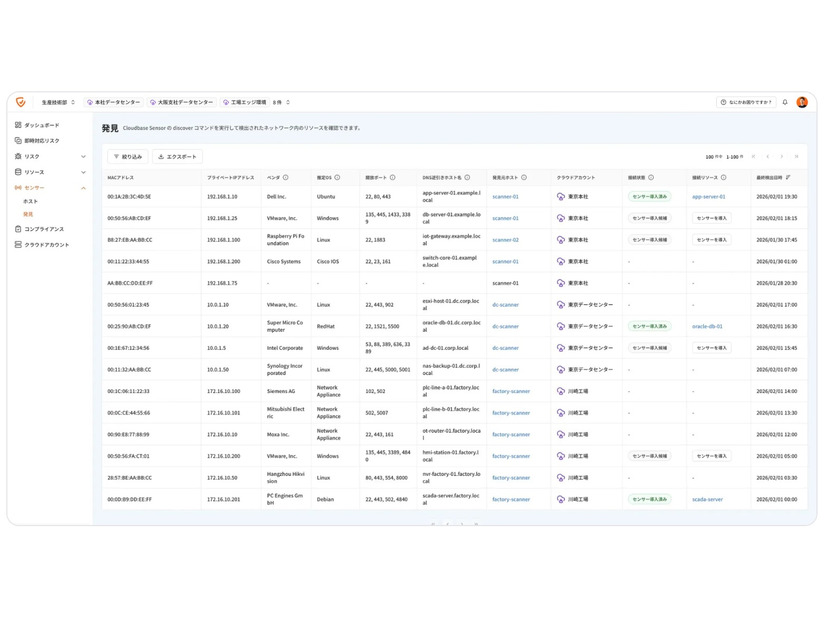Open the 8件 cloud account filter dropdown
The image size is (826, 620).
click(x=282, y=102)
